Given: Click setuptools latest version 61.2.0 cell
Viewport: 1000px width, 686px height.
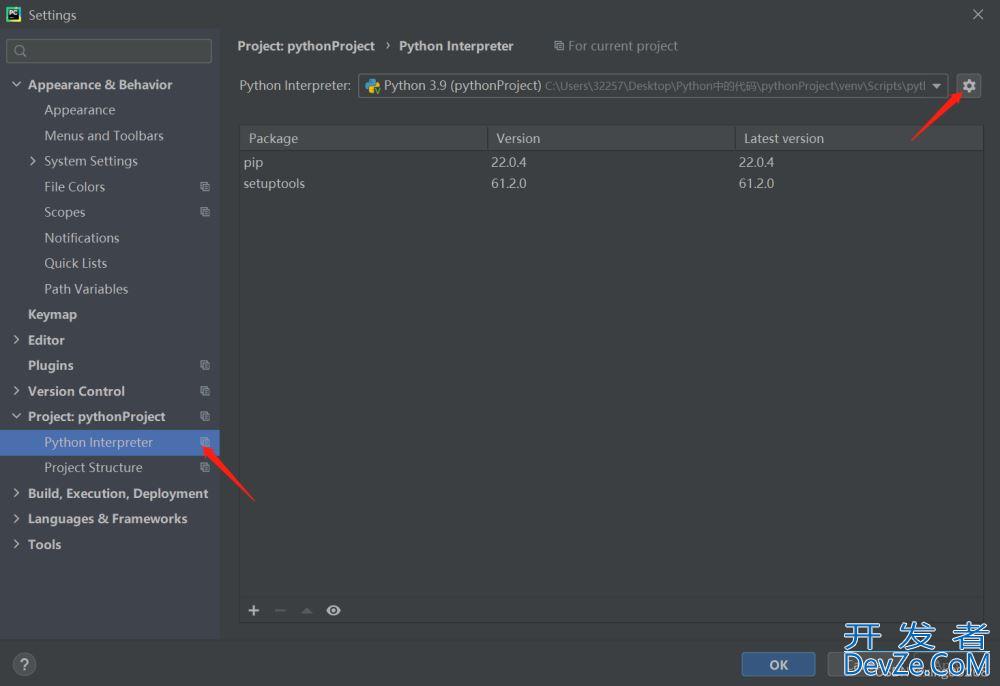Looking at the screenshot, I should pyautogui.click(x=756, y=183).
